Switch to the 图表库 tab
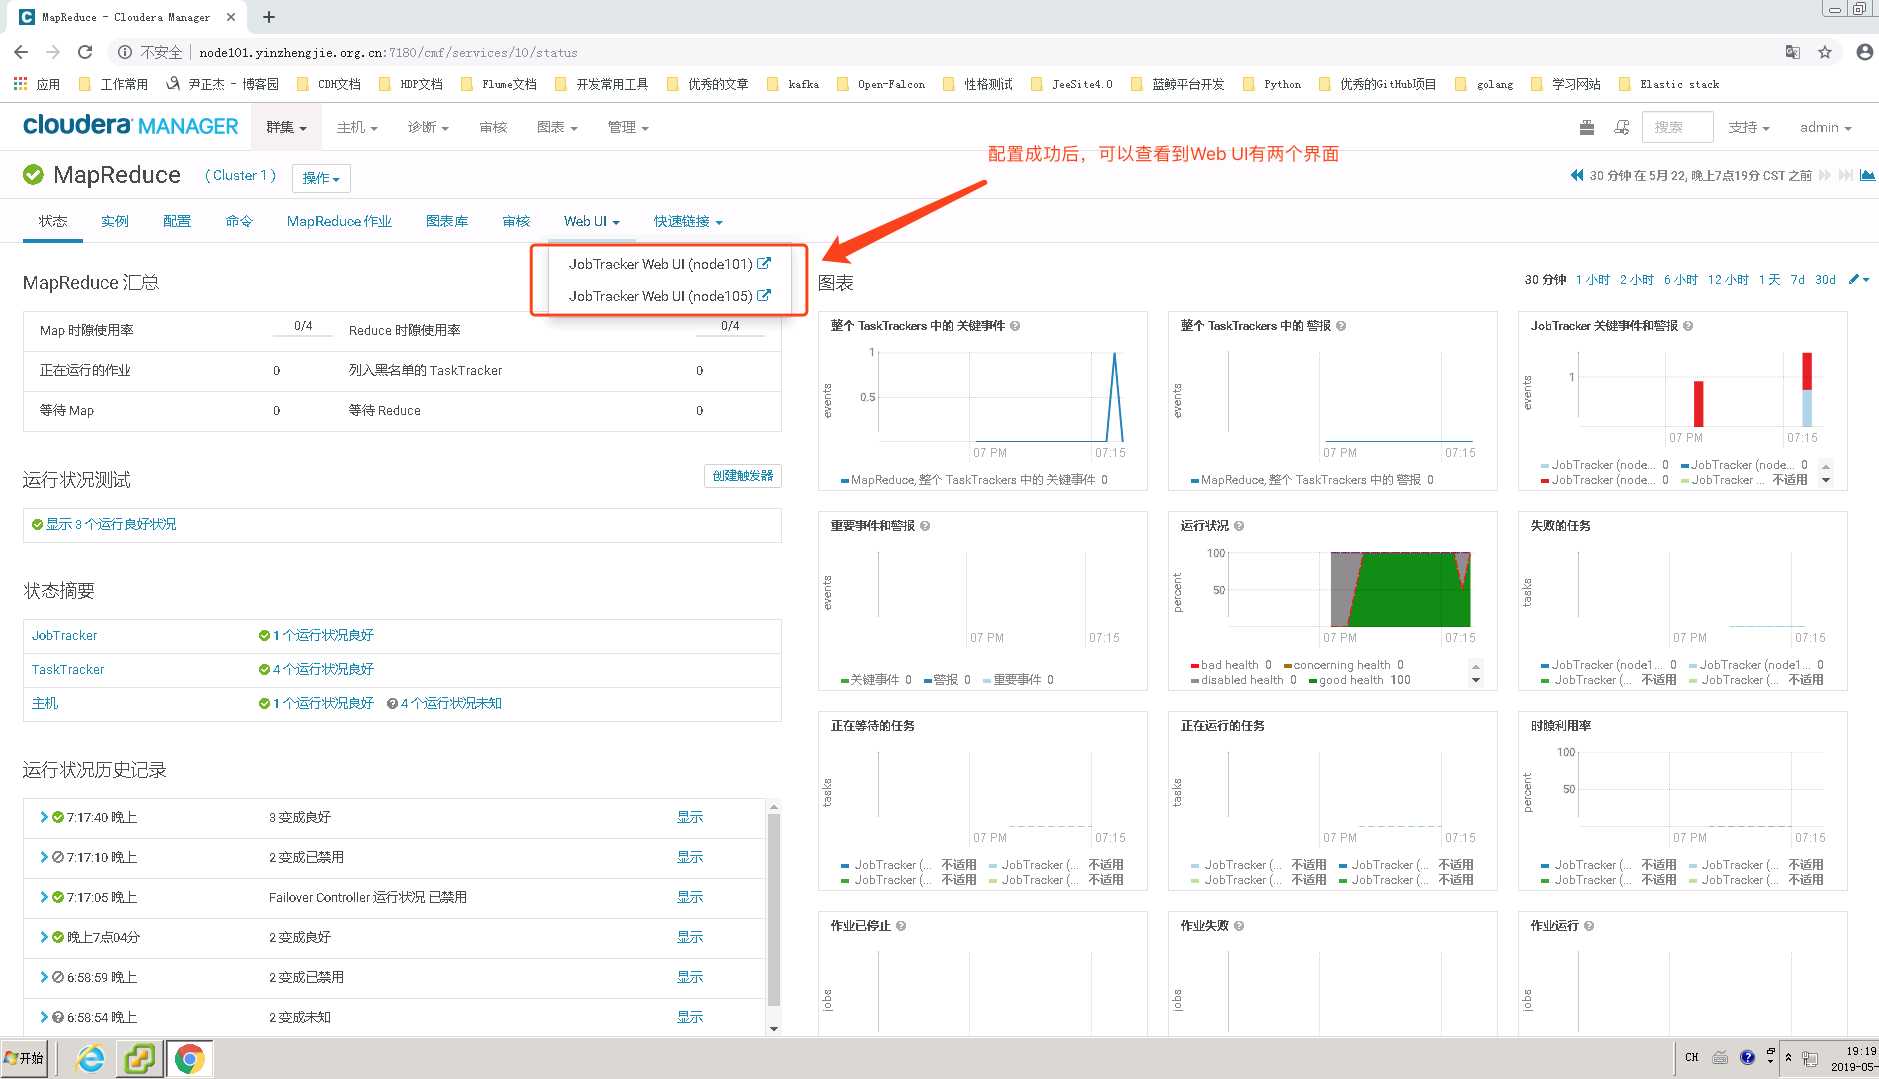The image size is (1879, 1079). click(447, 221)
